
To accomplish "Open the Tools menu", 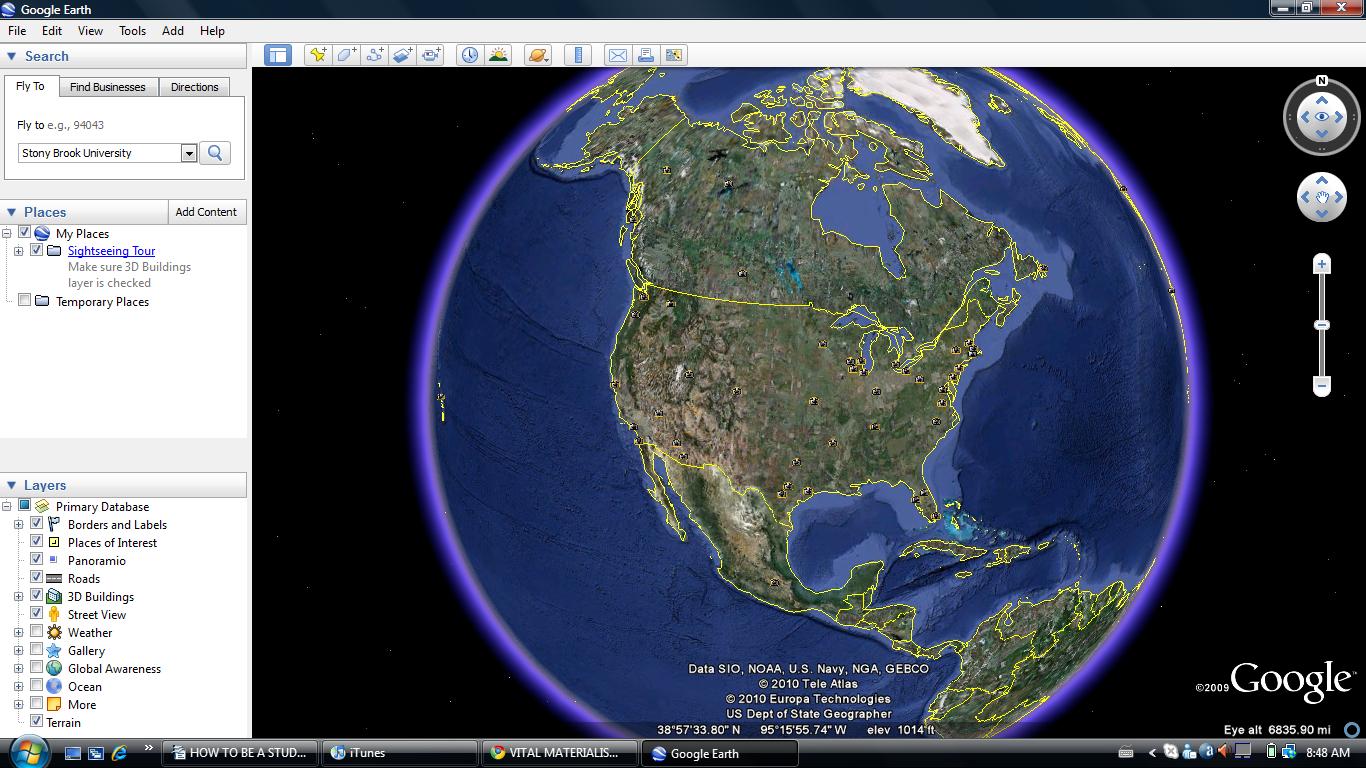I will pyautogui.click(x=132, y=30).
